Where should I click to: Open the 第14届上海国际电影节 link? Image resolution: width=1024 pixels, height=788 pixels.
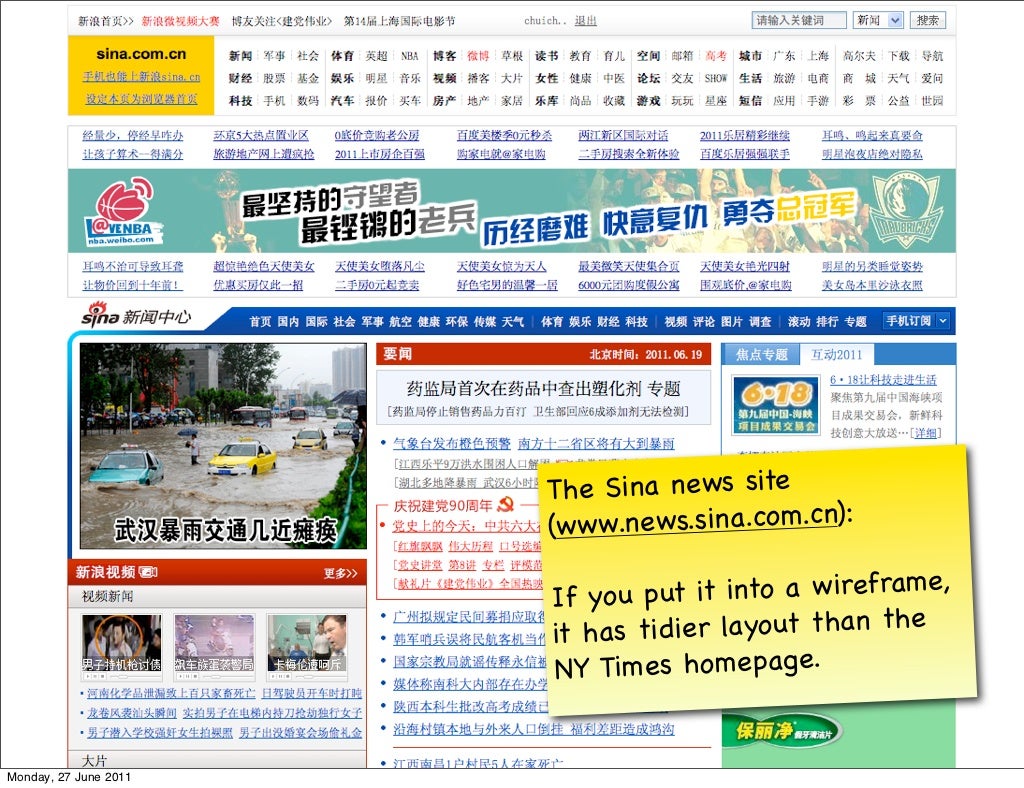click(x=400, y=21)
